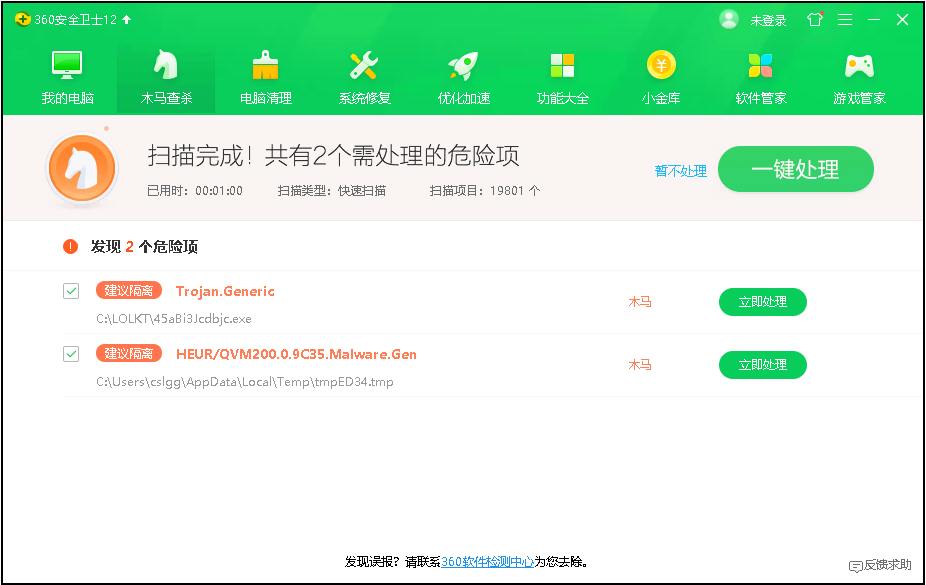Open the 360软件检测中心 link
The height and width of the screenshot is (585, 926).
(x=485, y=562)
